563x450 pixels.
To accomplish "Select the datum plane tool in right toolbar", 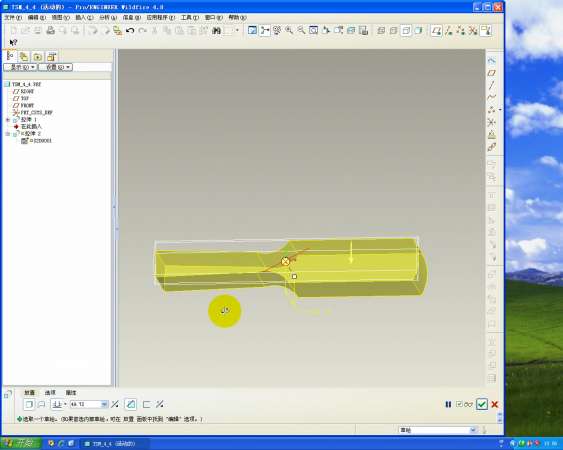I will click(x=491, y=73).
